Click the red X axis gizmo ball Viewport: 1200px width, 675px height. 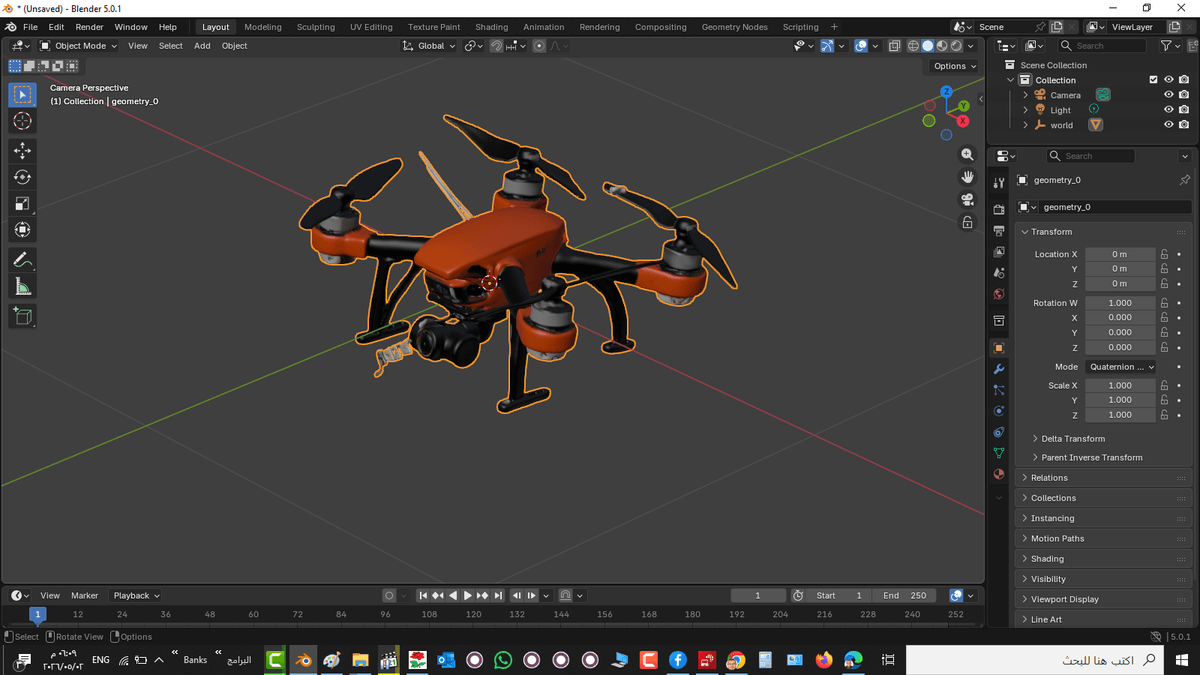click(x=963, y=121)
